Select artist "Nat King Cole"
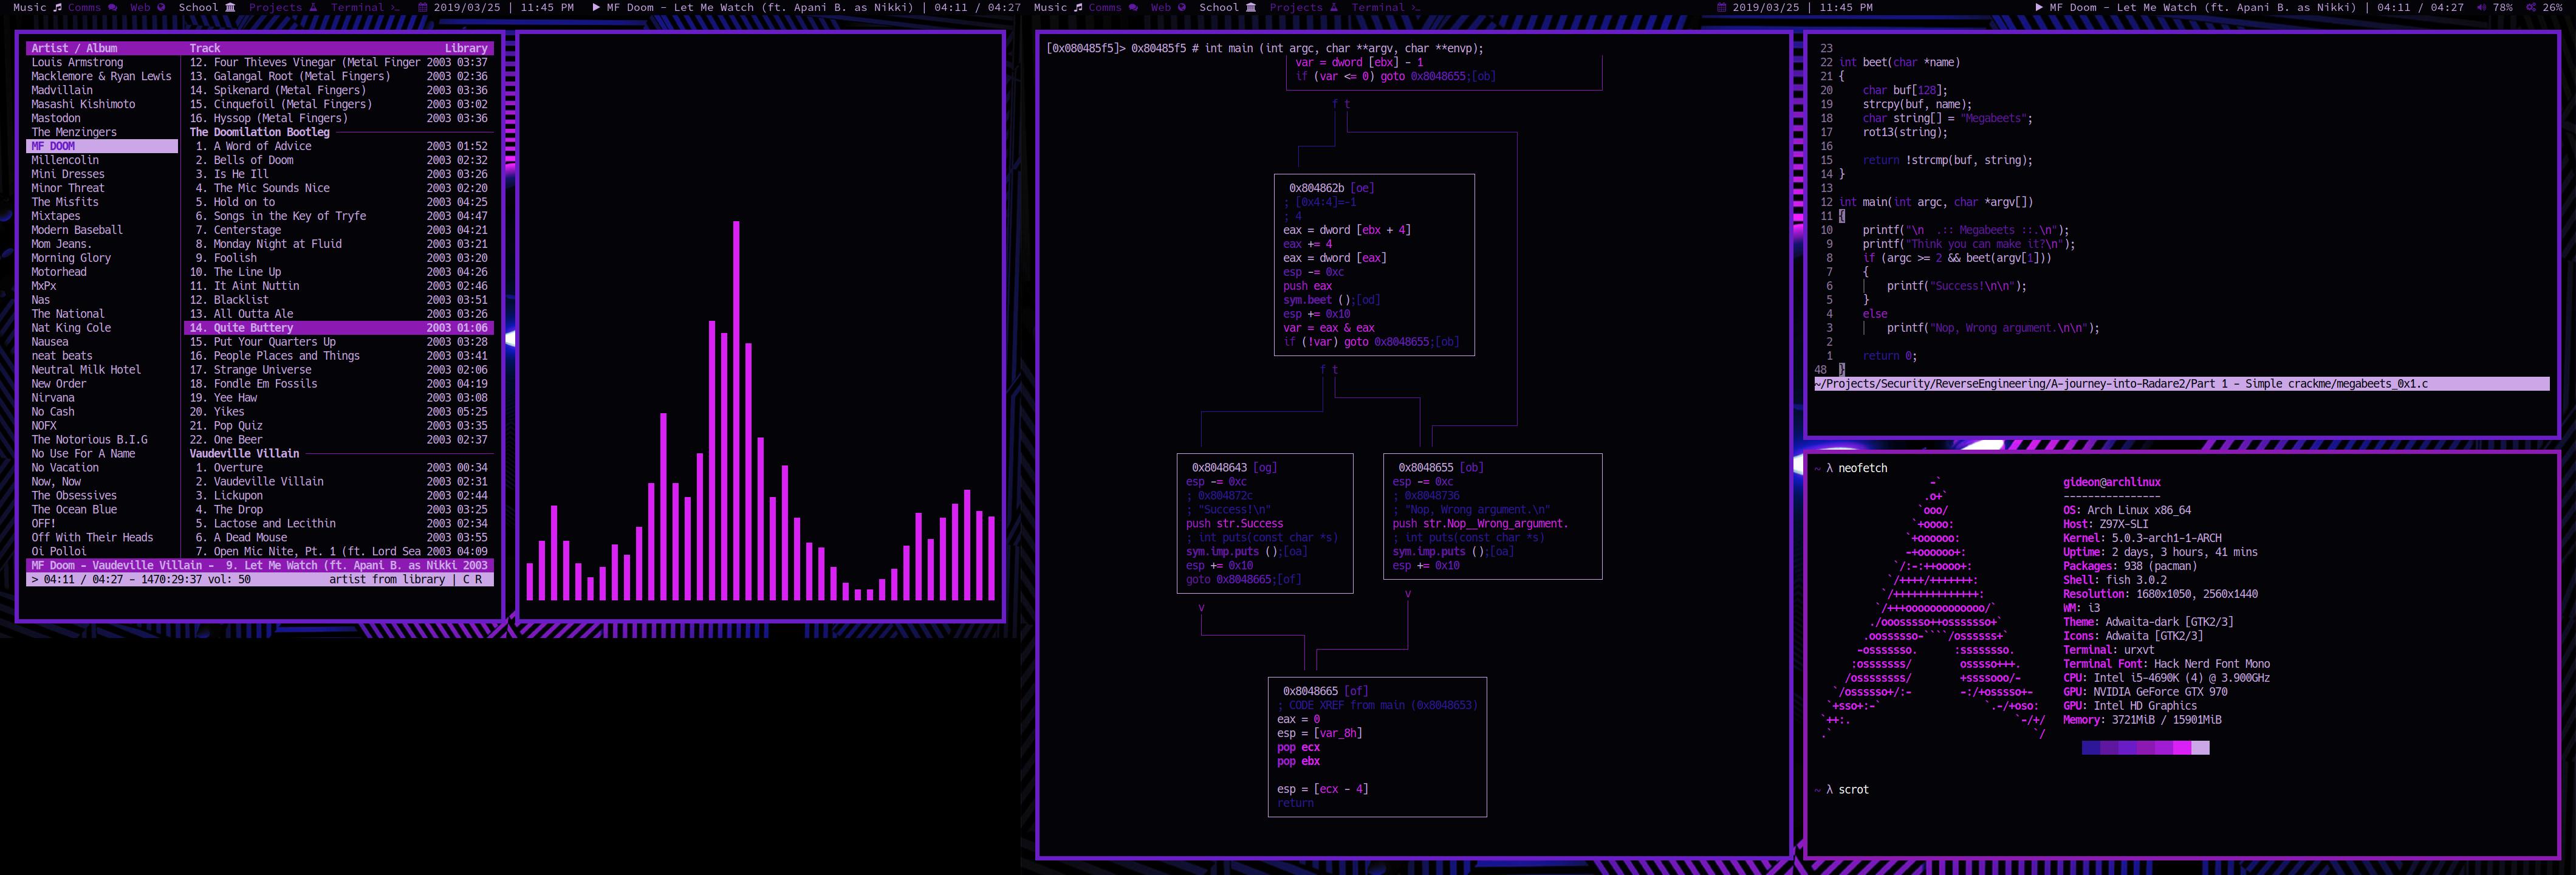This screenshot has width=2576, height=875. (71, 328)
